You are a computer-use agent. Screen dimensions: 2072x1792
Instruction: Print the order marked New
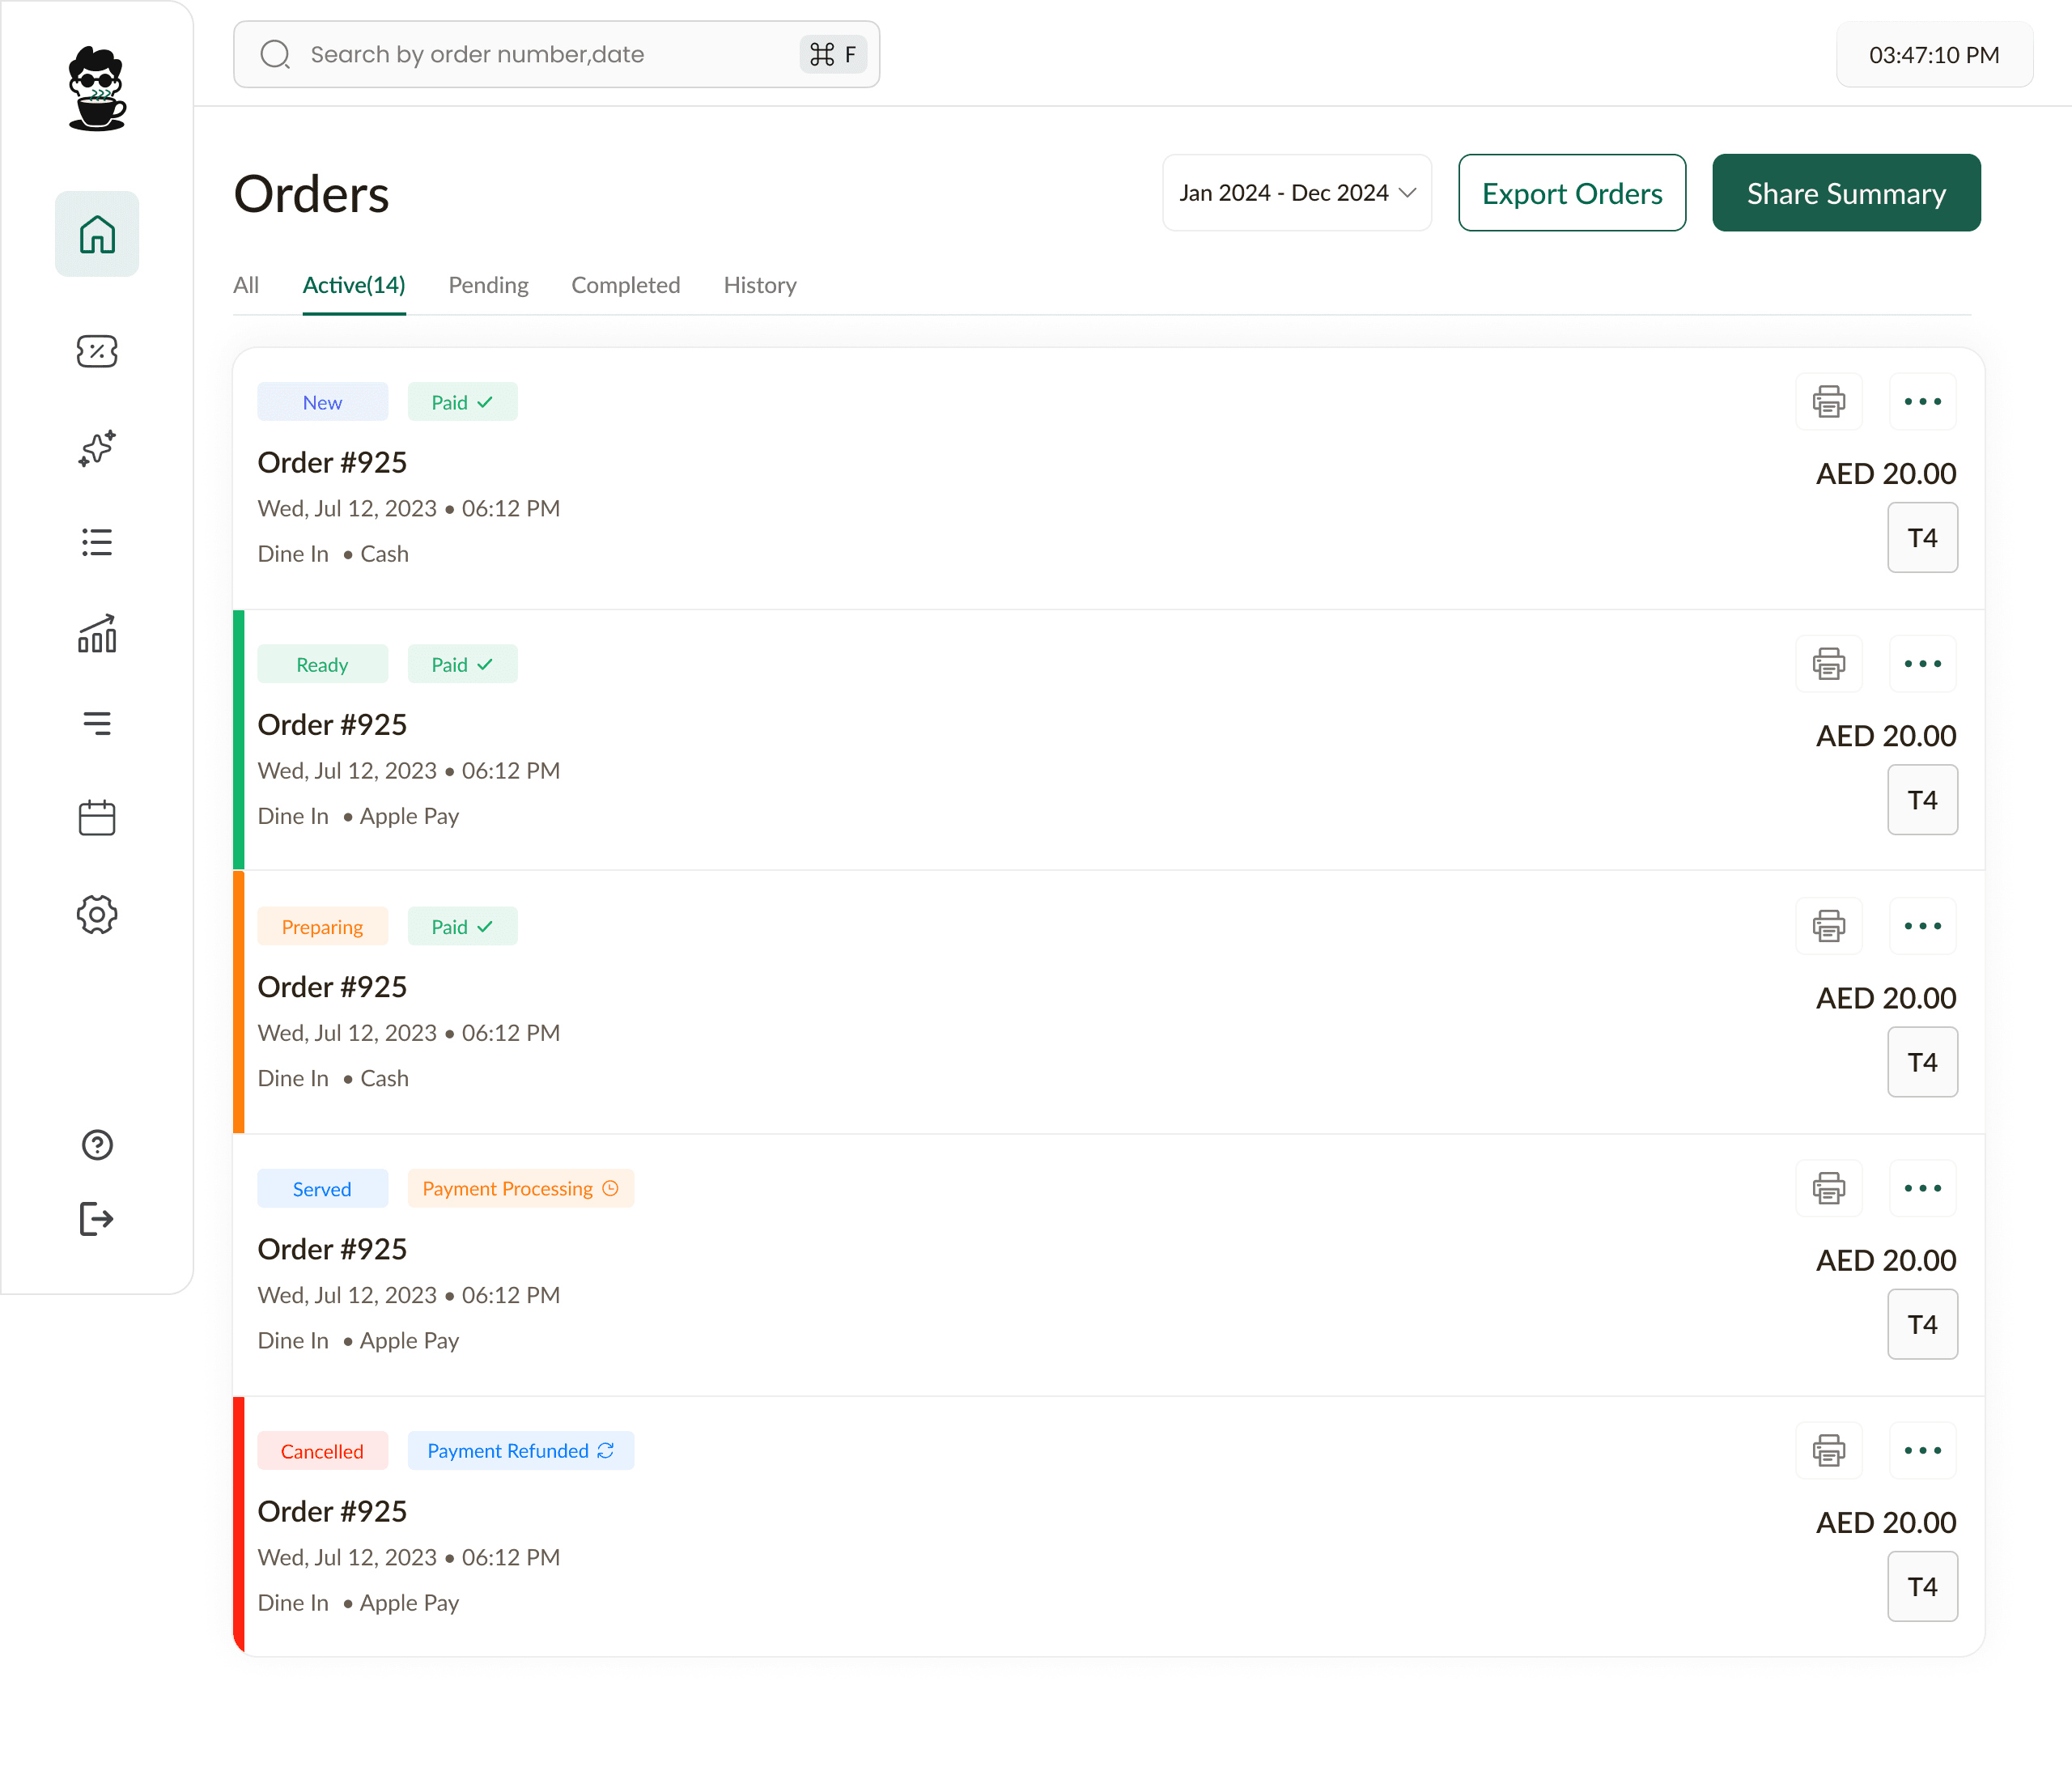pyautogui.click(x=1828, y=402)
